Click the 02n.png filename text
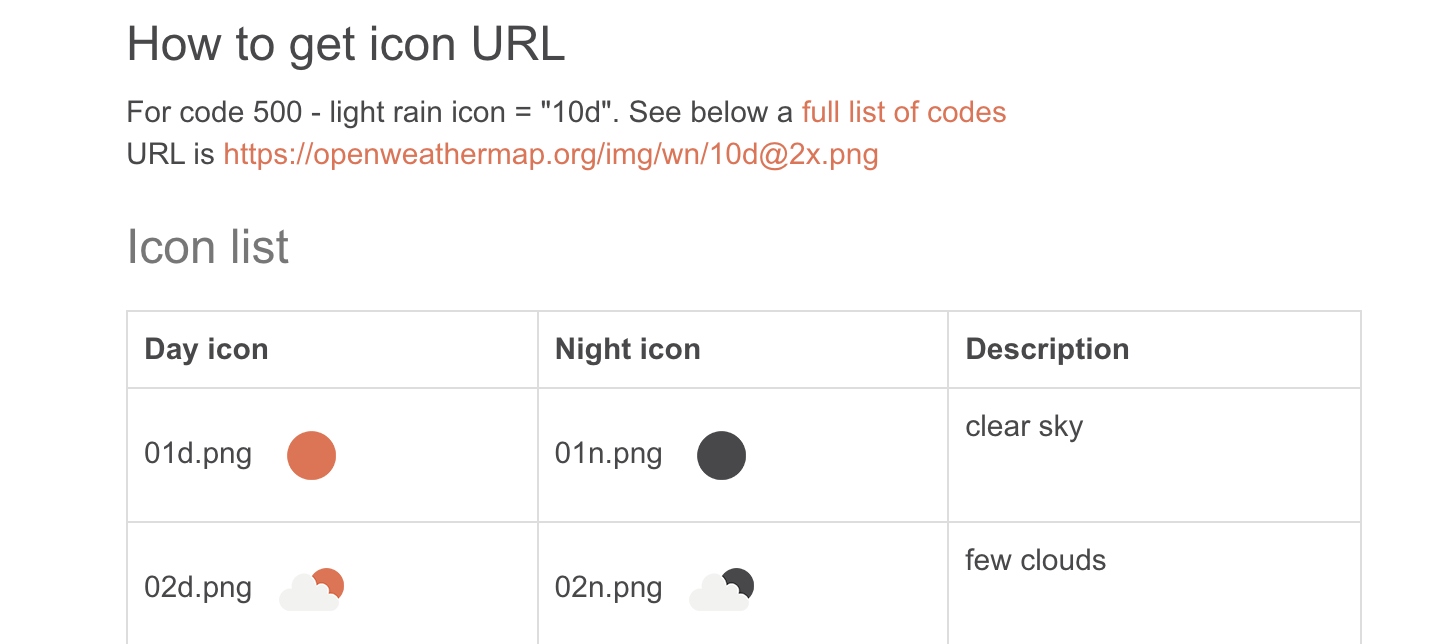The width and height of the screenshot is (1454, 644). click(x=608, y=587)
